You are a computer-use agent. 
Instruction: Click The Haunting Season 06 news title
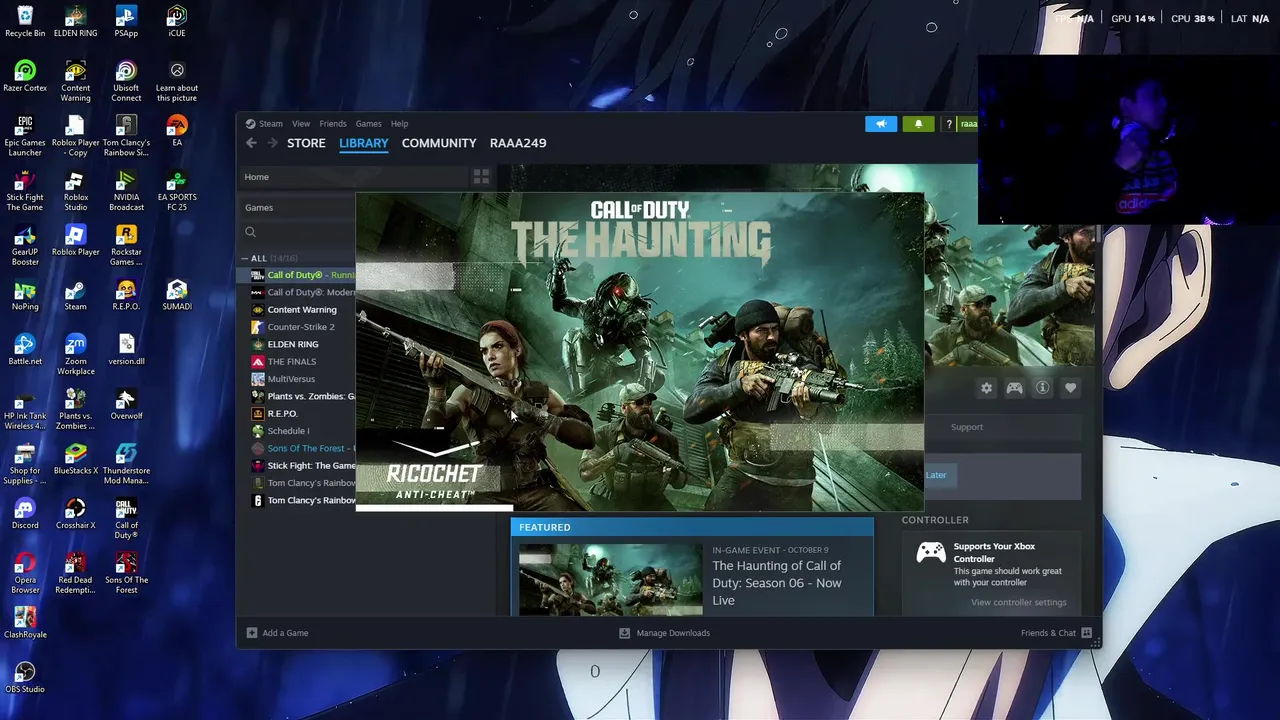777,583
